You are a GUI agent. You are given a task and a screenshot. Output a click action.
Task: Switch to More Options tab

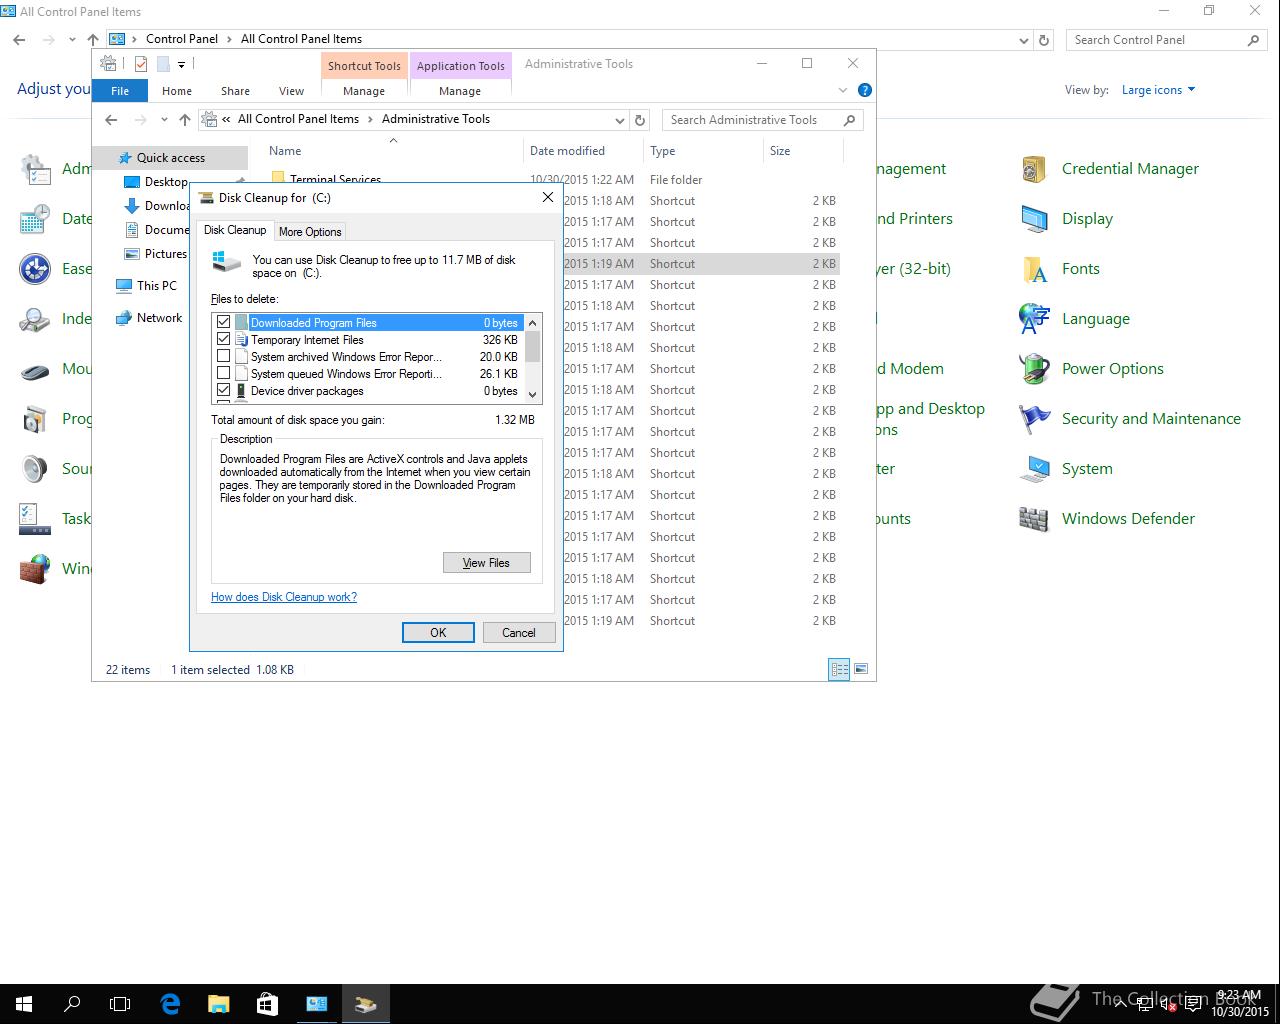point(310,231)
